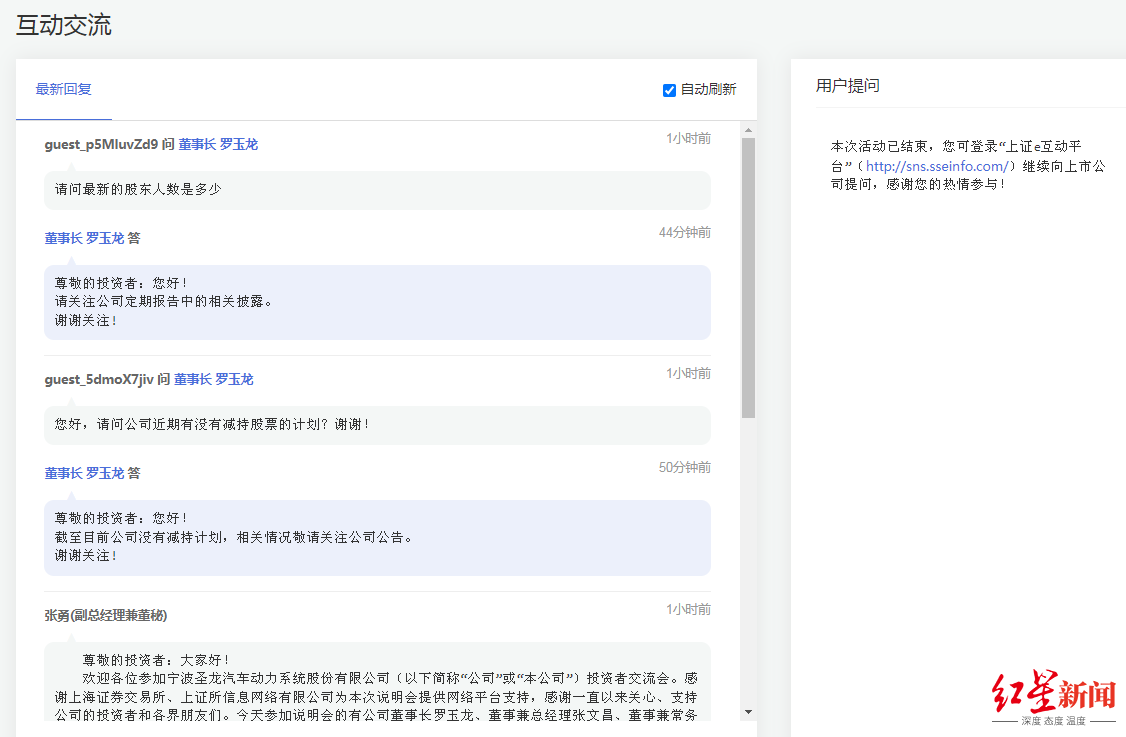Click the scrollbar up arrow
The width and height of the screenshot is (1126, 737).
[748, 129]
